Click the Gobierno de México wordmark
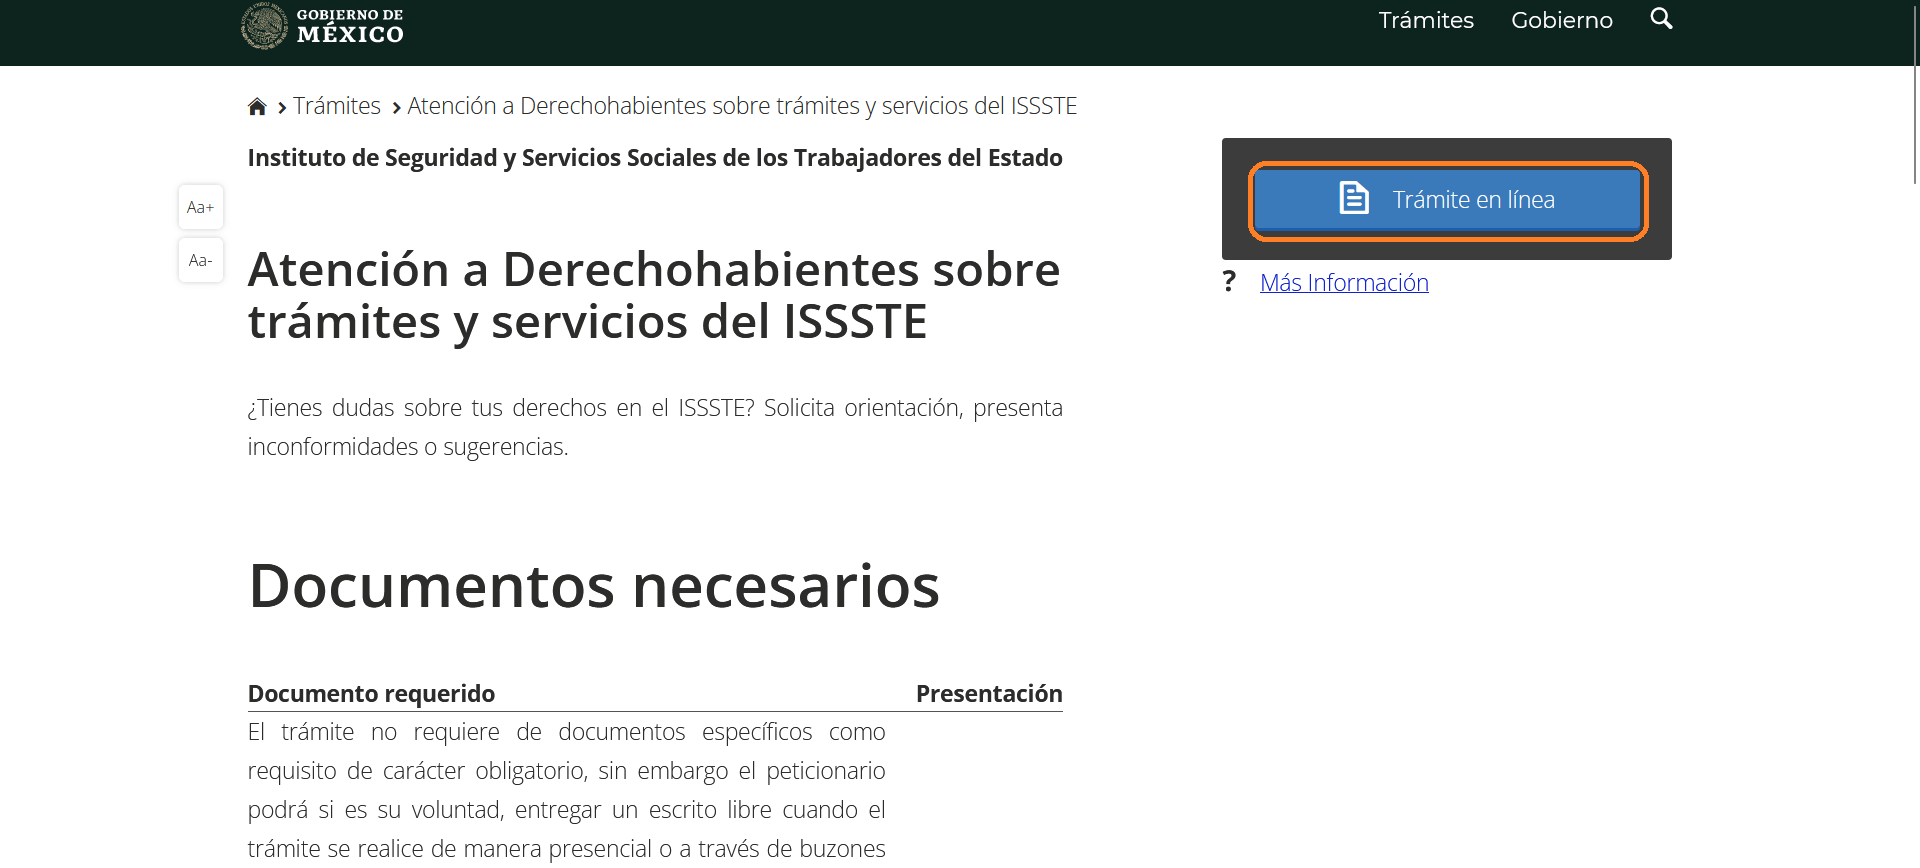The image size is (1920, 868). 350,26
